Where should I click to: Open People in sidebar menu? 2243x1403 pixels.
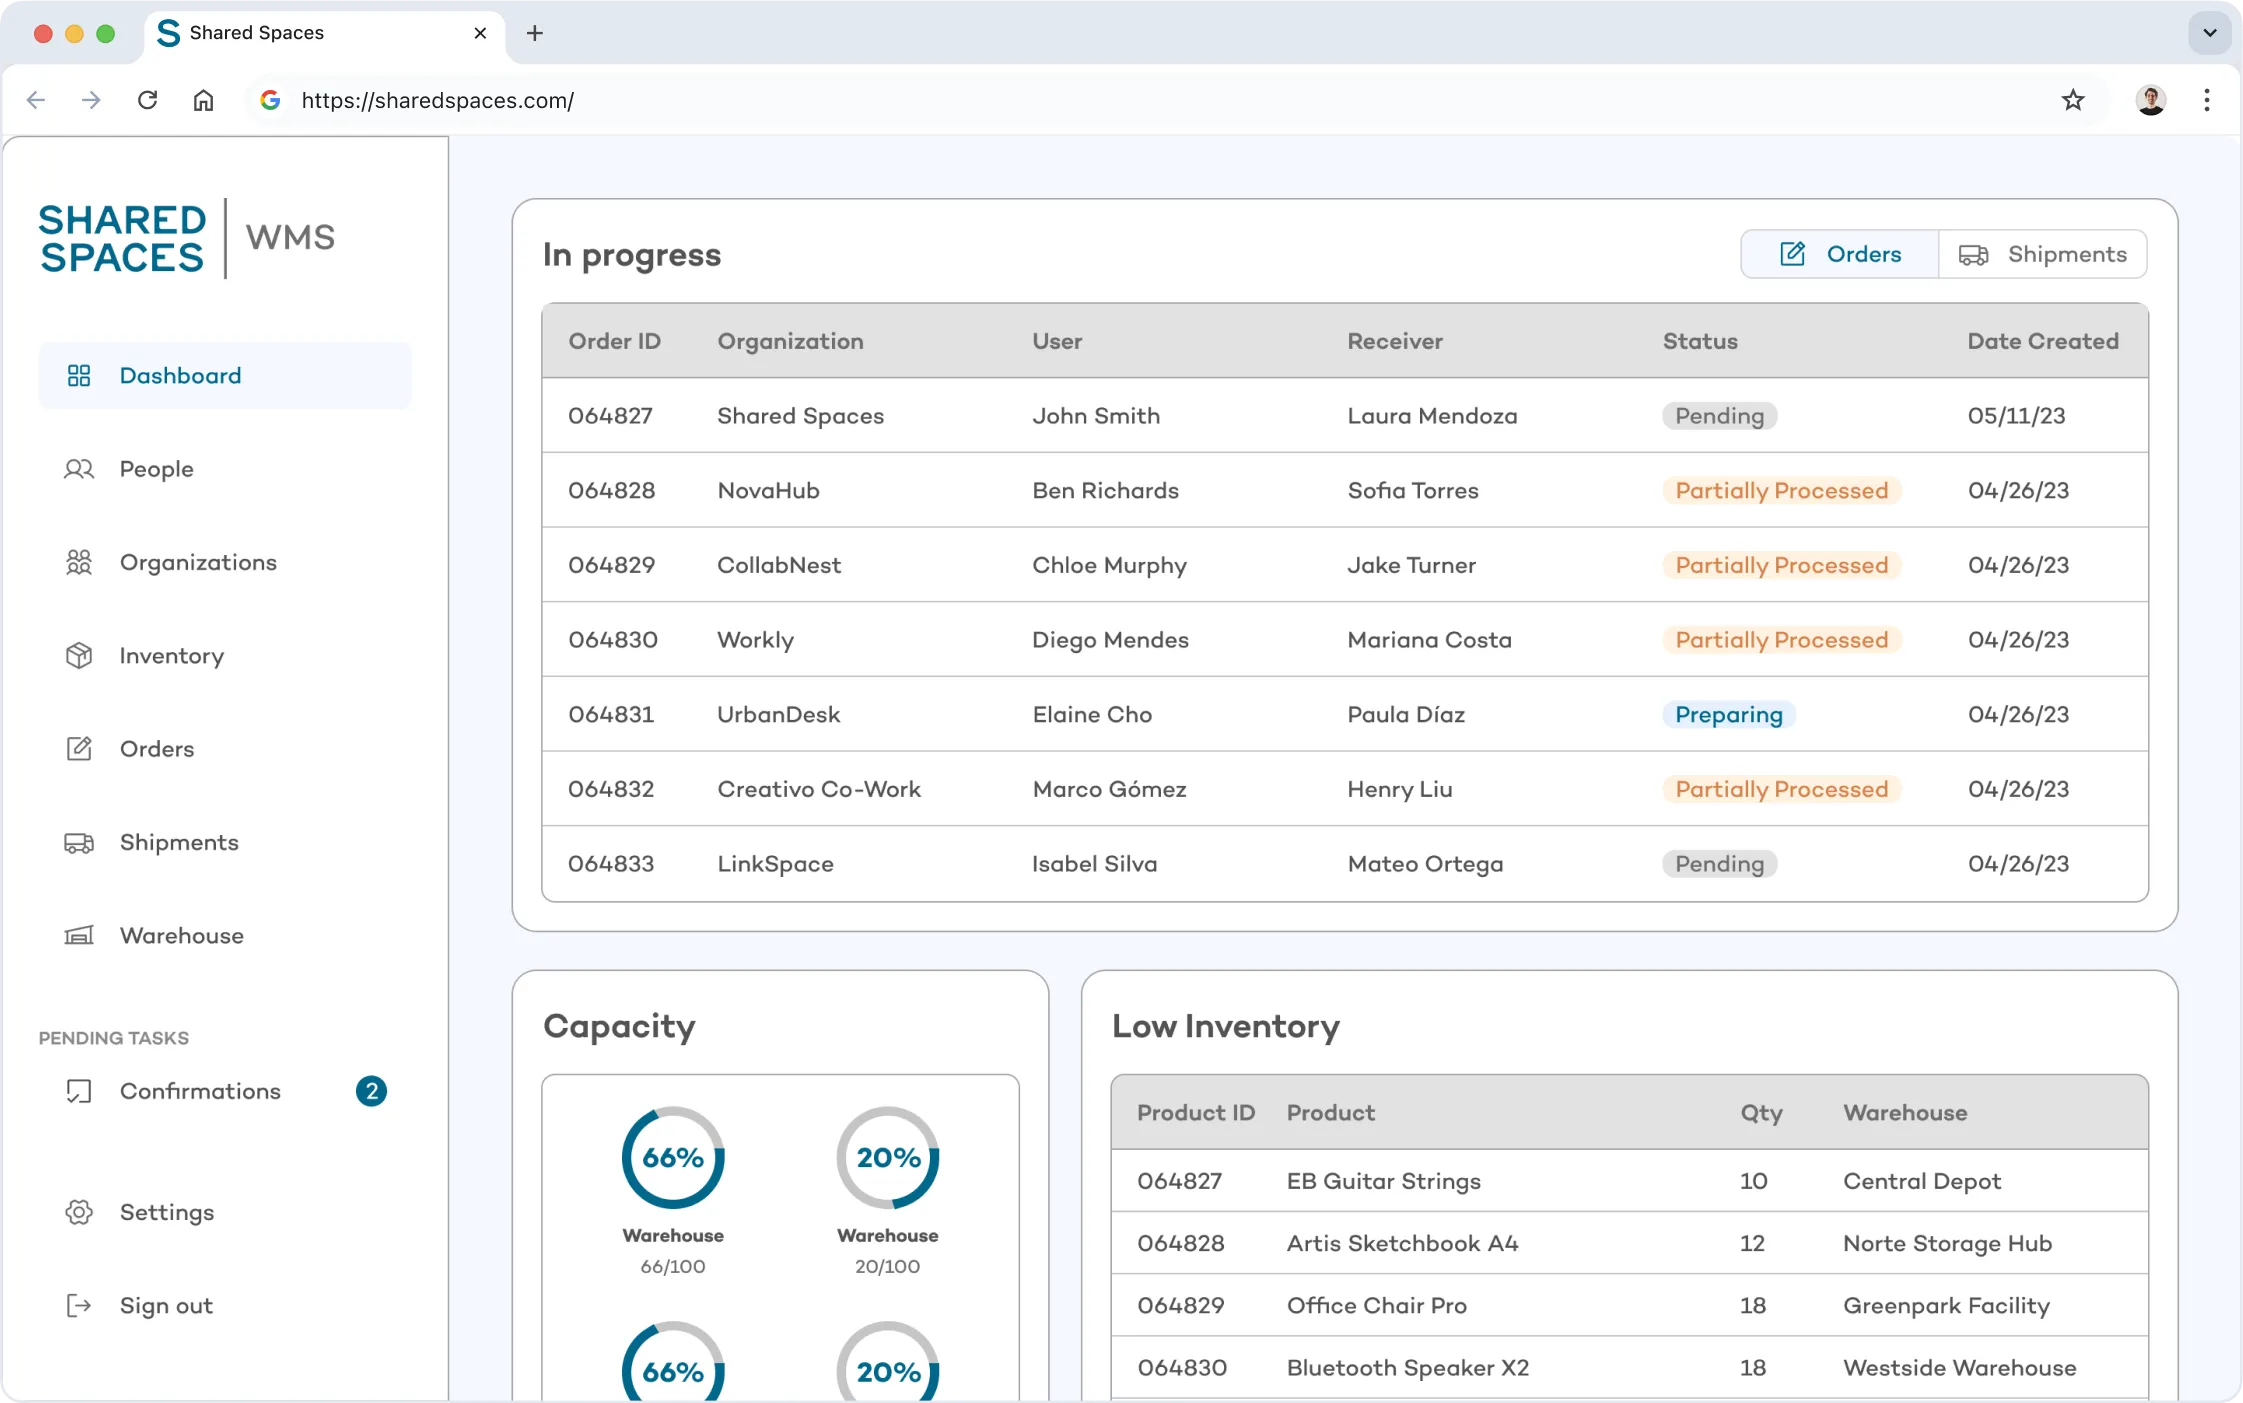(156, 469)
